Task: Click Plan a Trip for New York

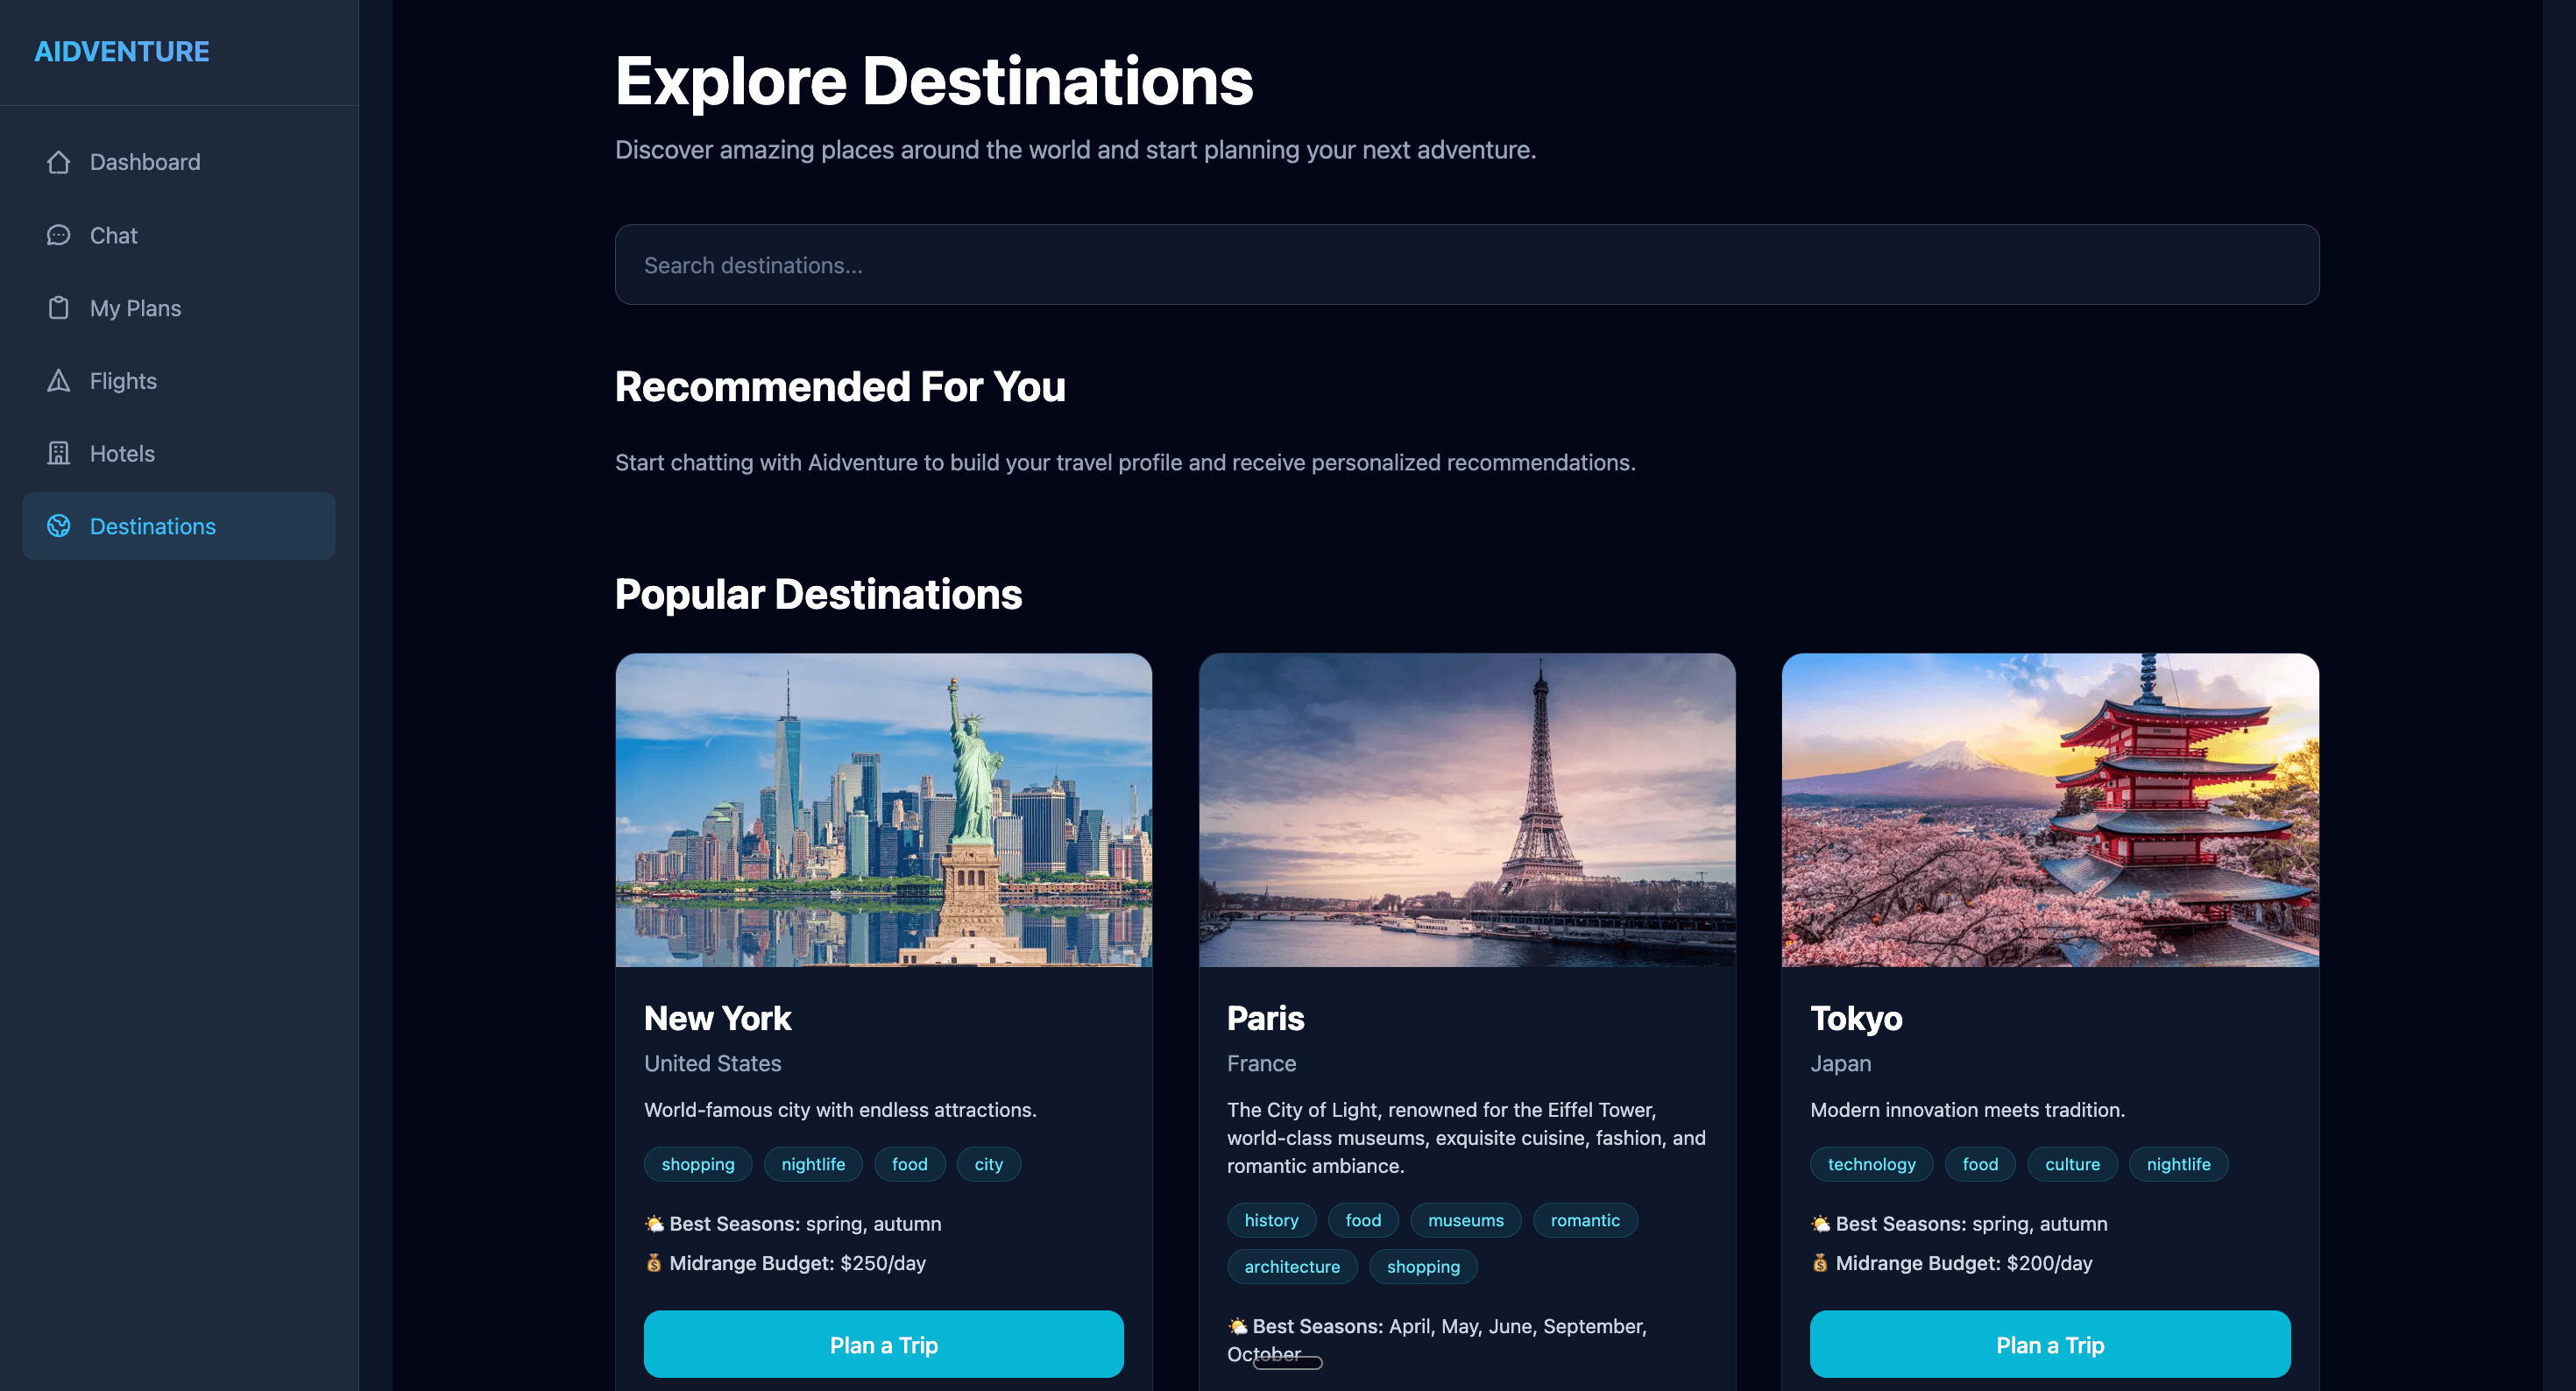Action: pyautogui.click(x=883, y=1344)
